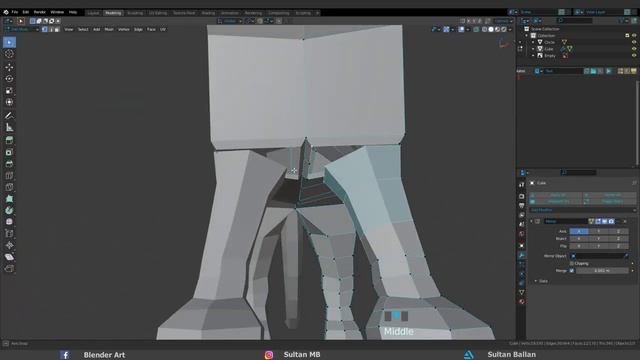This screenshot has height=360, width=640.
Task: Open the Render menu
Action: tap(40, 12)
